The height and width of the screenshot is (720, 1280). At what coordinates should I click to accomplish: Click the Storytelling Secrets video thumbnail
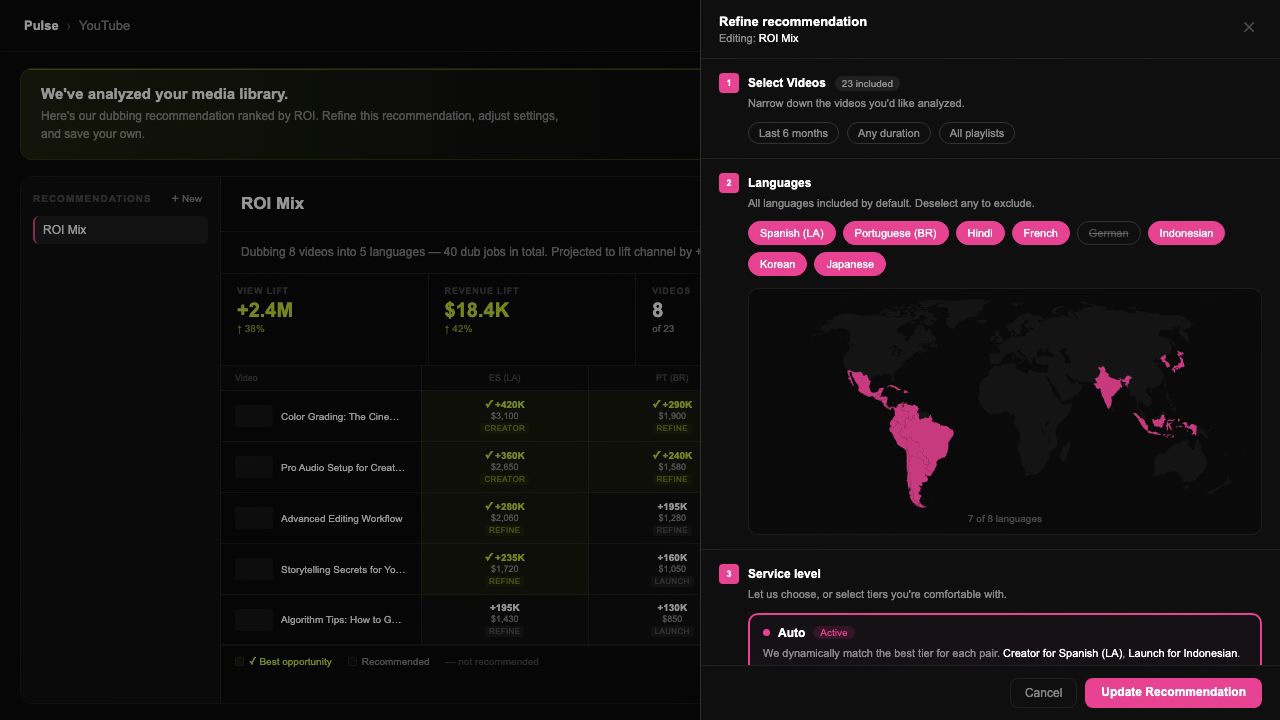[254, 569]
